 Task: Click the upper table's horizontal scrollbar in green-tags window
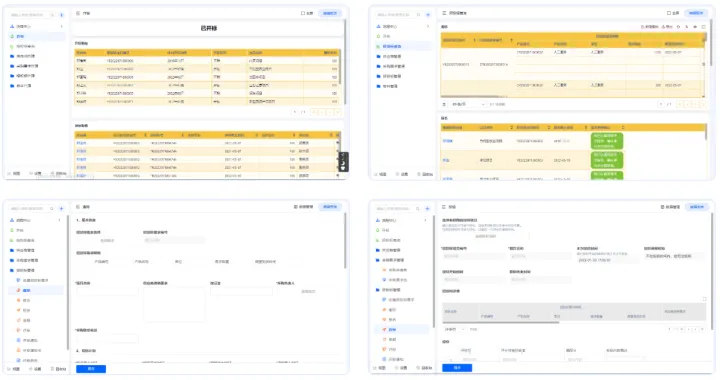(x=469, y=97)
